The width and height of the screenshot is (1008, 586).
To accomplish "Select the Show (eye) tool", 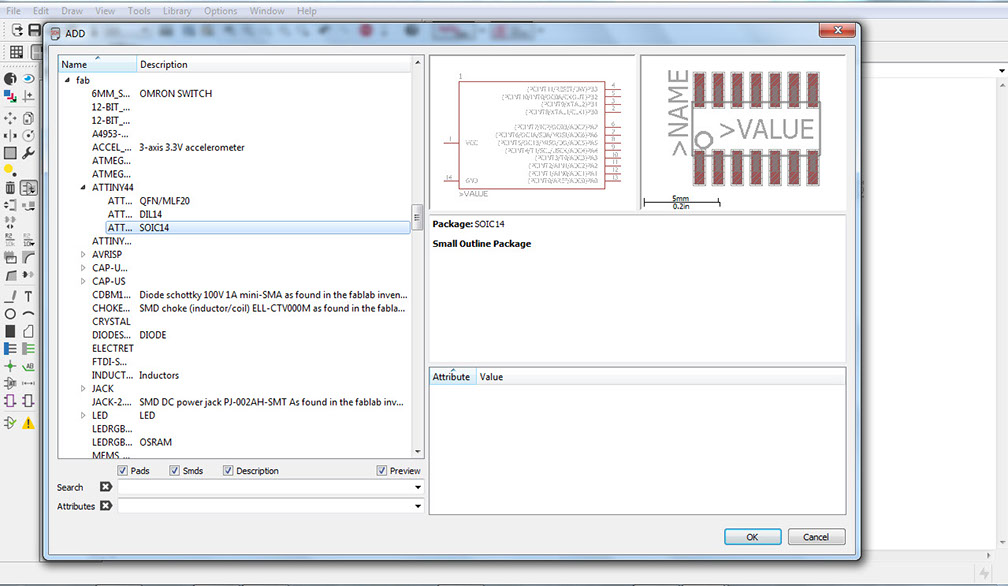I will coord(28,79).
